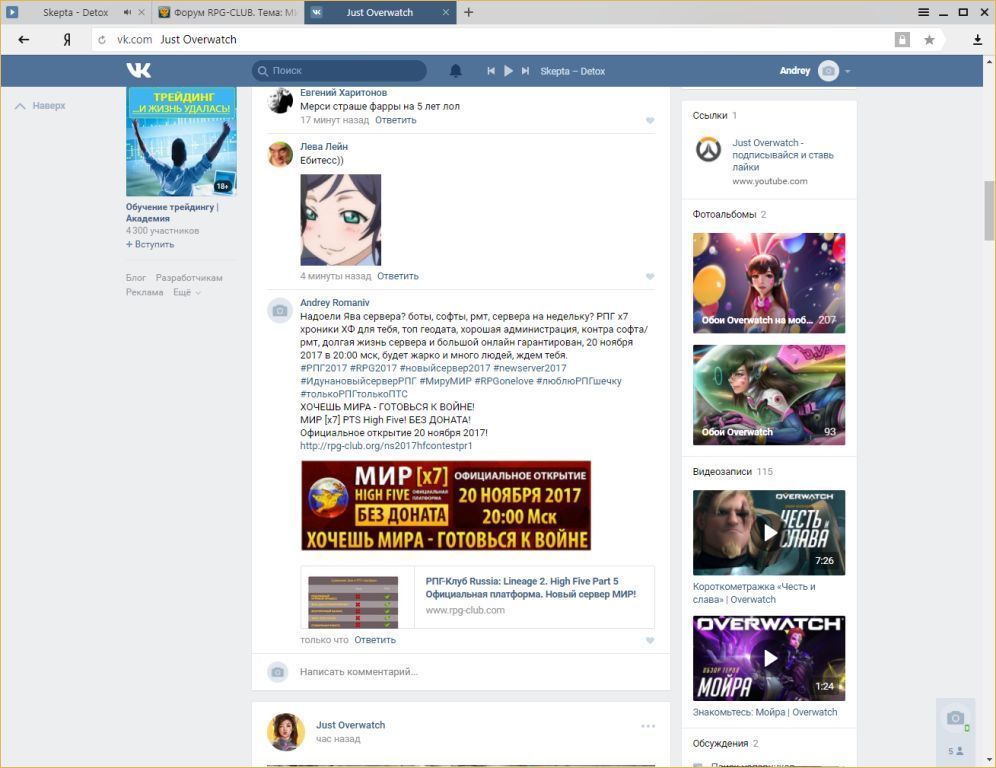Open Ссылки section header

(x=710, y=116)
